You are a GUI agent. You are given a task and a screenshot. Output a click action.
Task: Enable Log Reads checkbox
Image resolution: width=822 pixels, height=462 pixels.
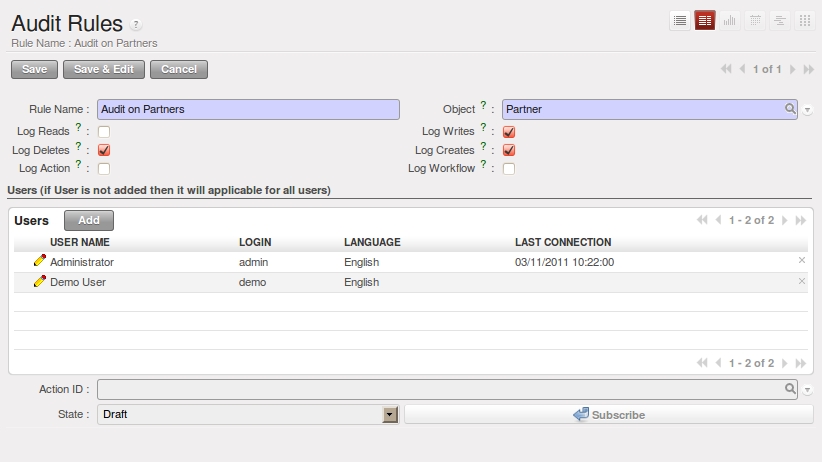click(104, 132)
